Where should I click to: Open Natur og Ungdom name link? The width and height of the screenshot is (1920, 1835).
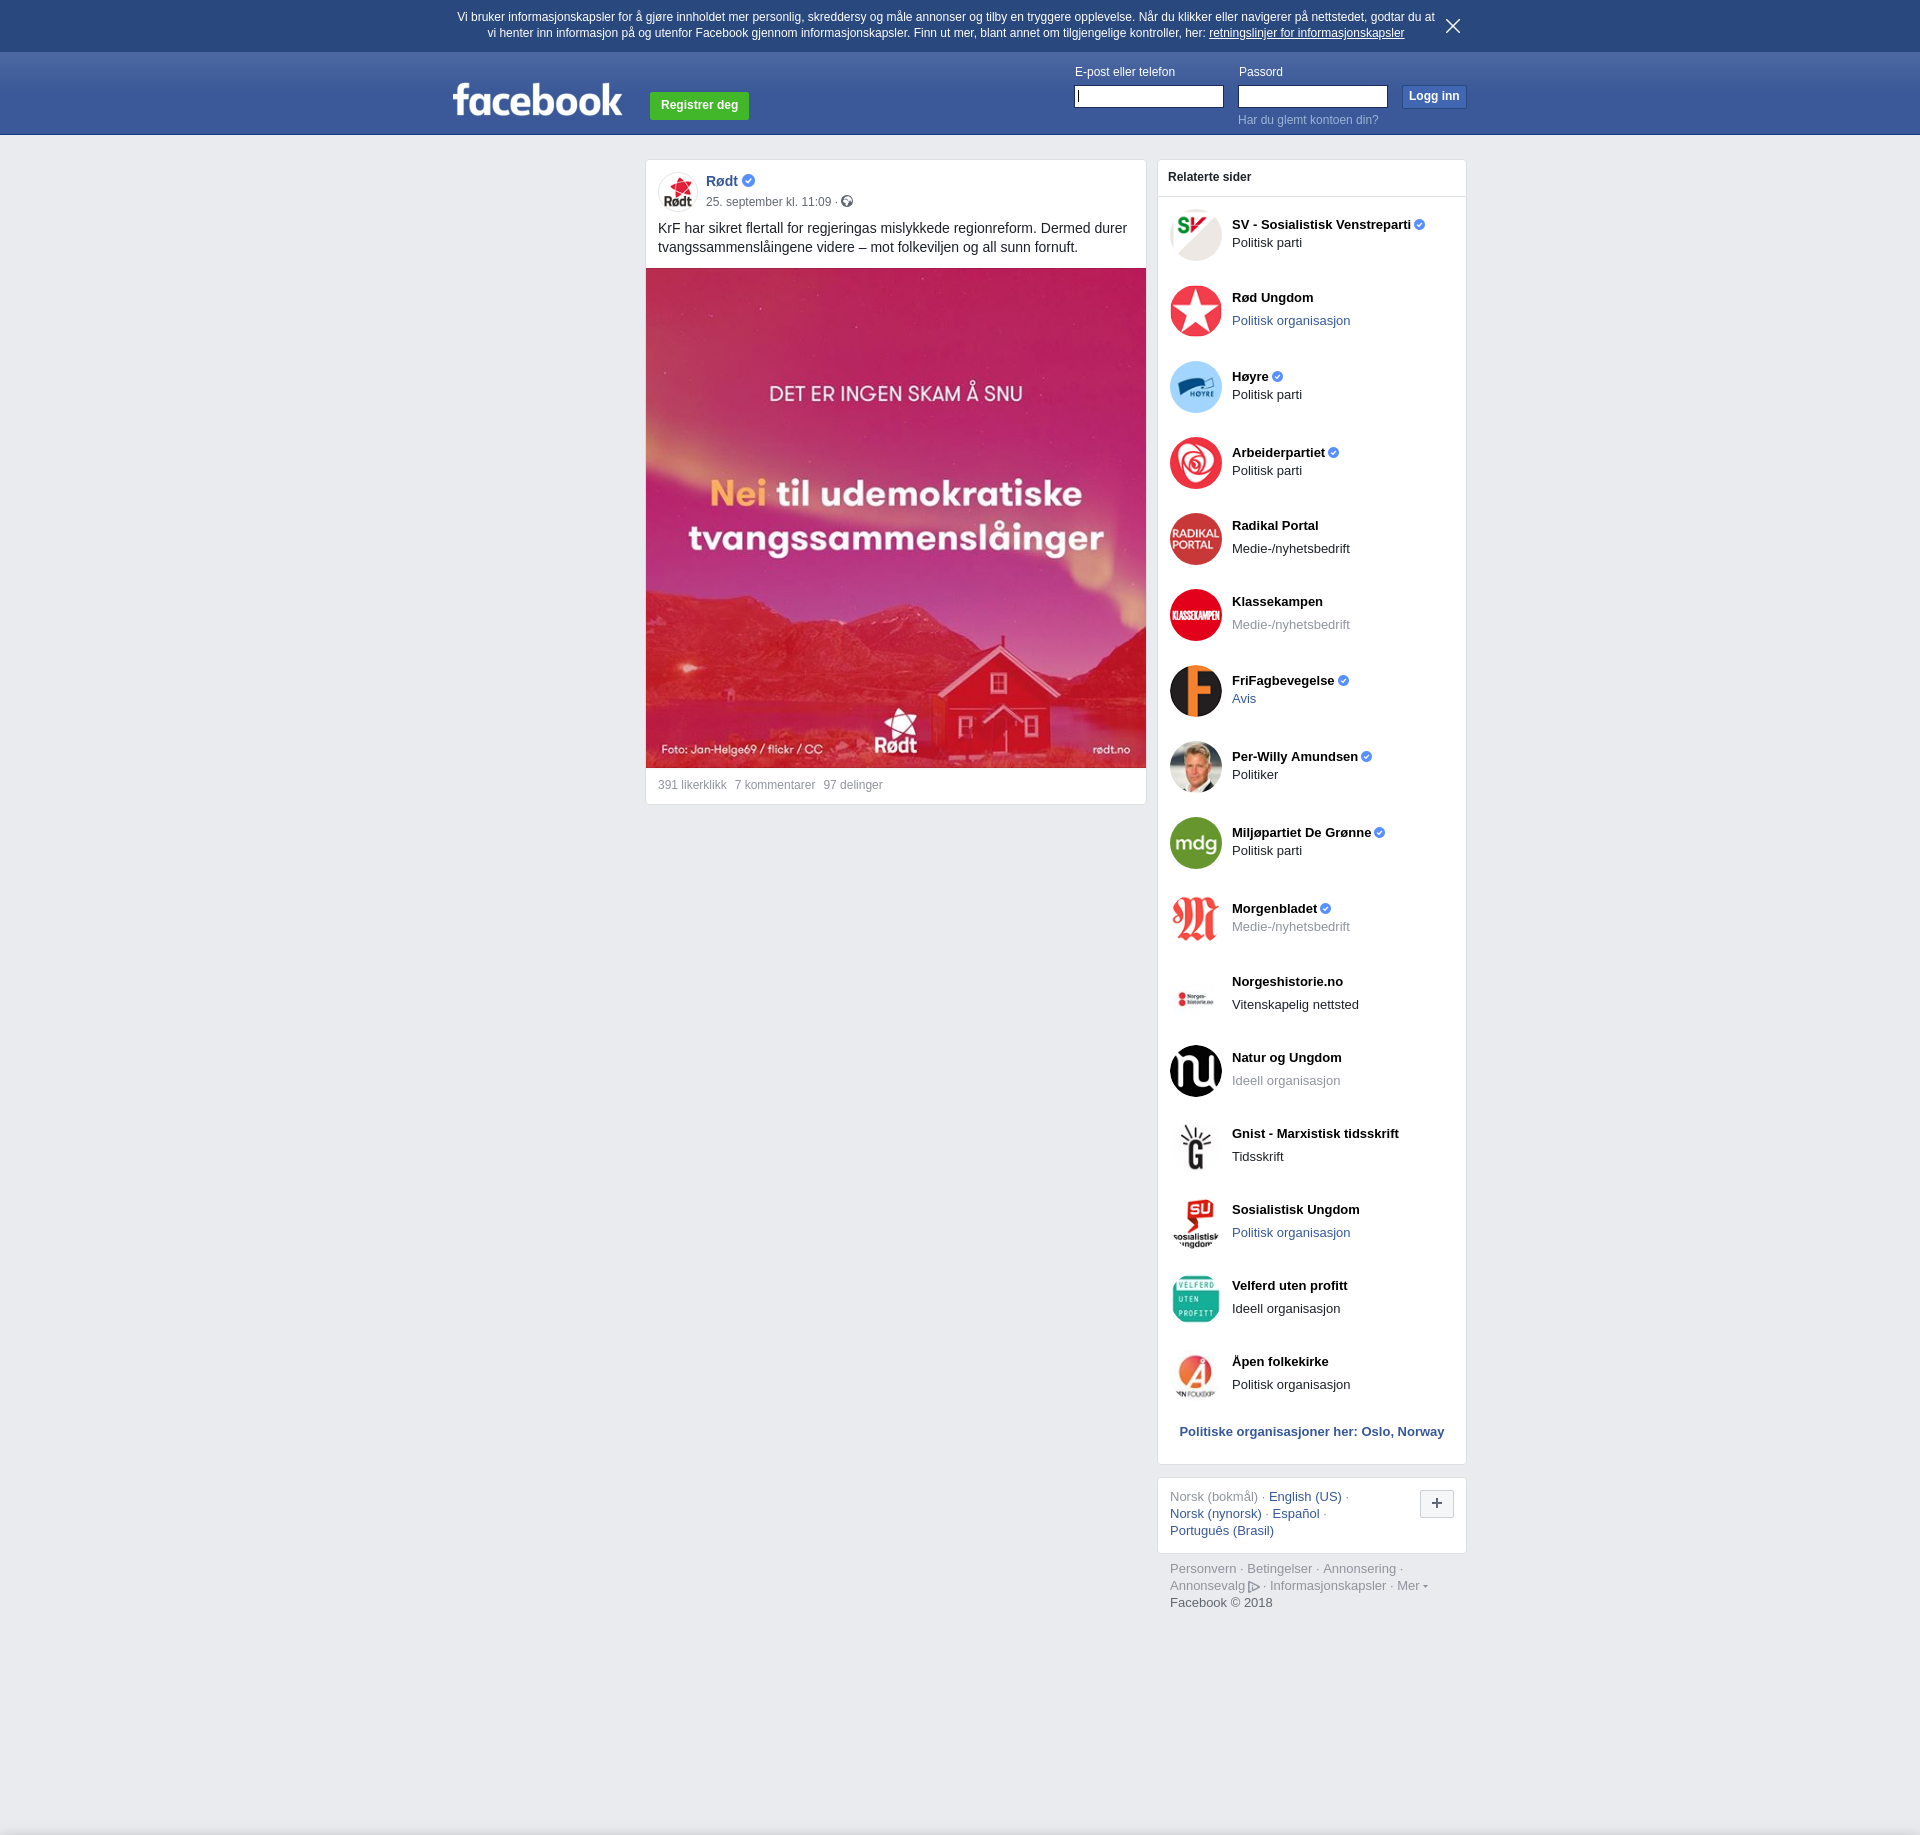coord(1287,1058)
